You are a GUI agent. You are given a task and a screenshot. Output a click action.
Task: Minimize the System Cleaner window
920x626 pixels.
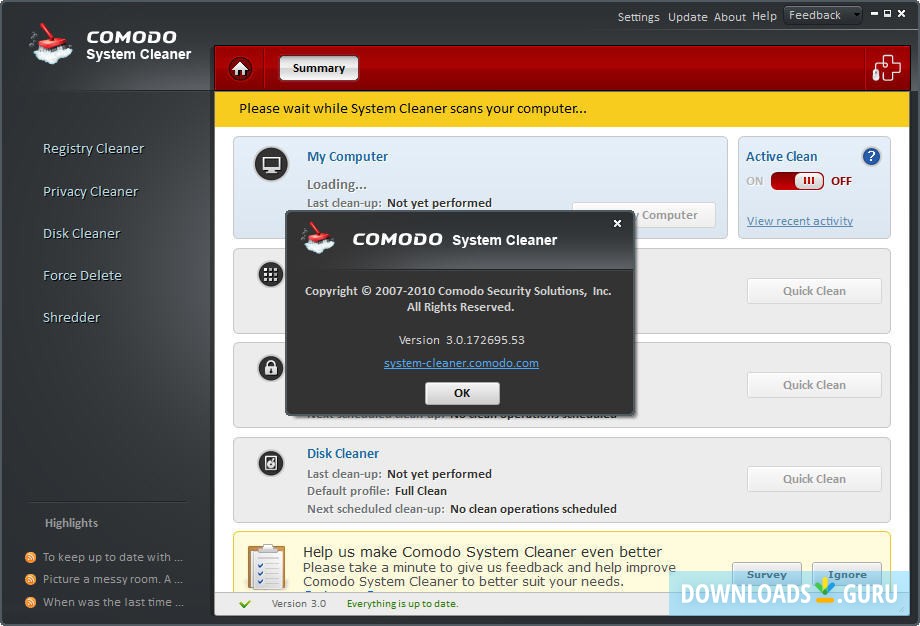[x=874, y=13]
